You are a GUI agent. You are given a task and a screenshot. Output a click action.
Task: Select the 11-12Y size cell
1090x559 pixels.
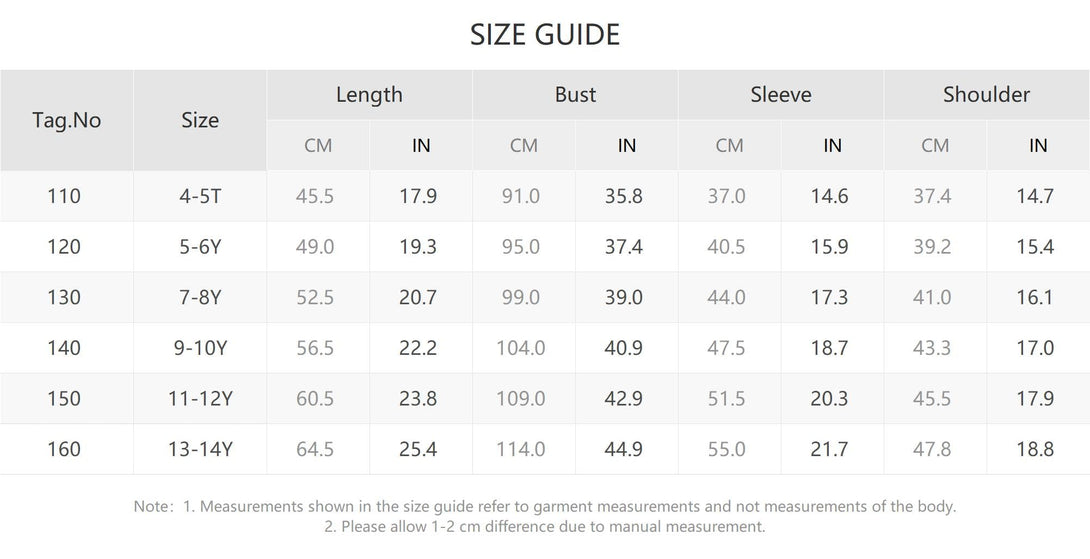tap(200, 399)
